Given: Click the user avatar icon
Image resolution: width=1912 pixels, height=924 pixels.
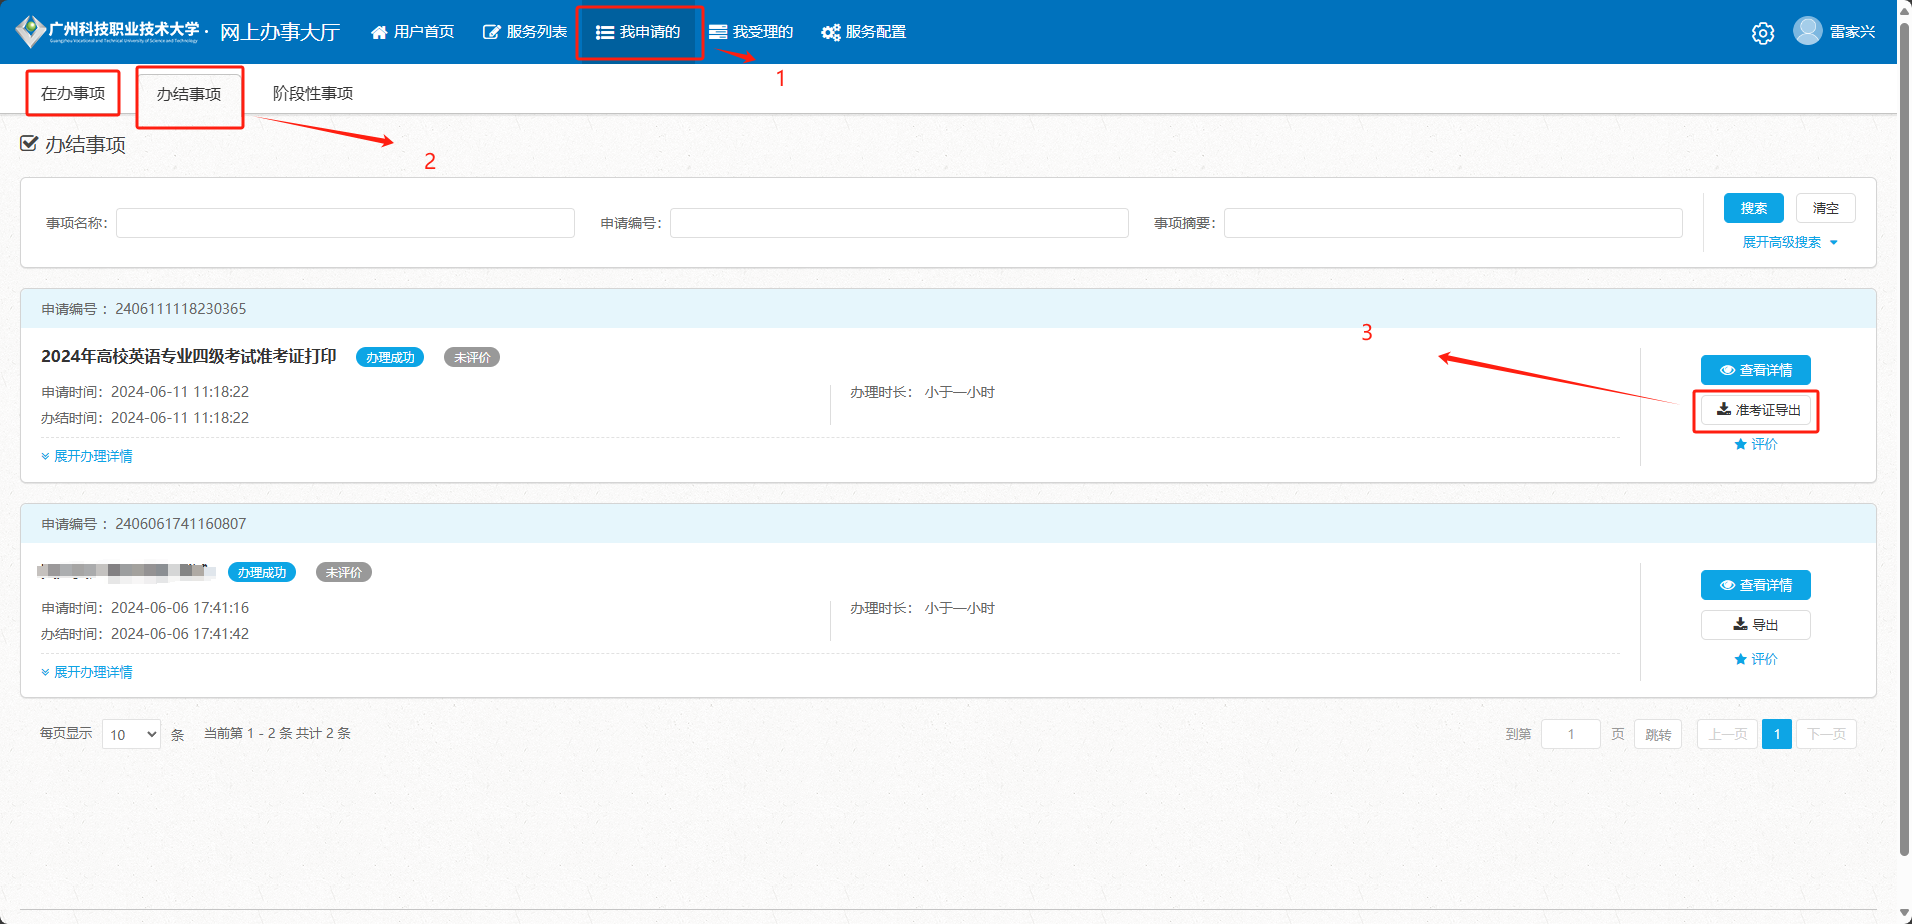Looking at the screenshot, I should point(1807,31).
